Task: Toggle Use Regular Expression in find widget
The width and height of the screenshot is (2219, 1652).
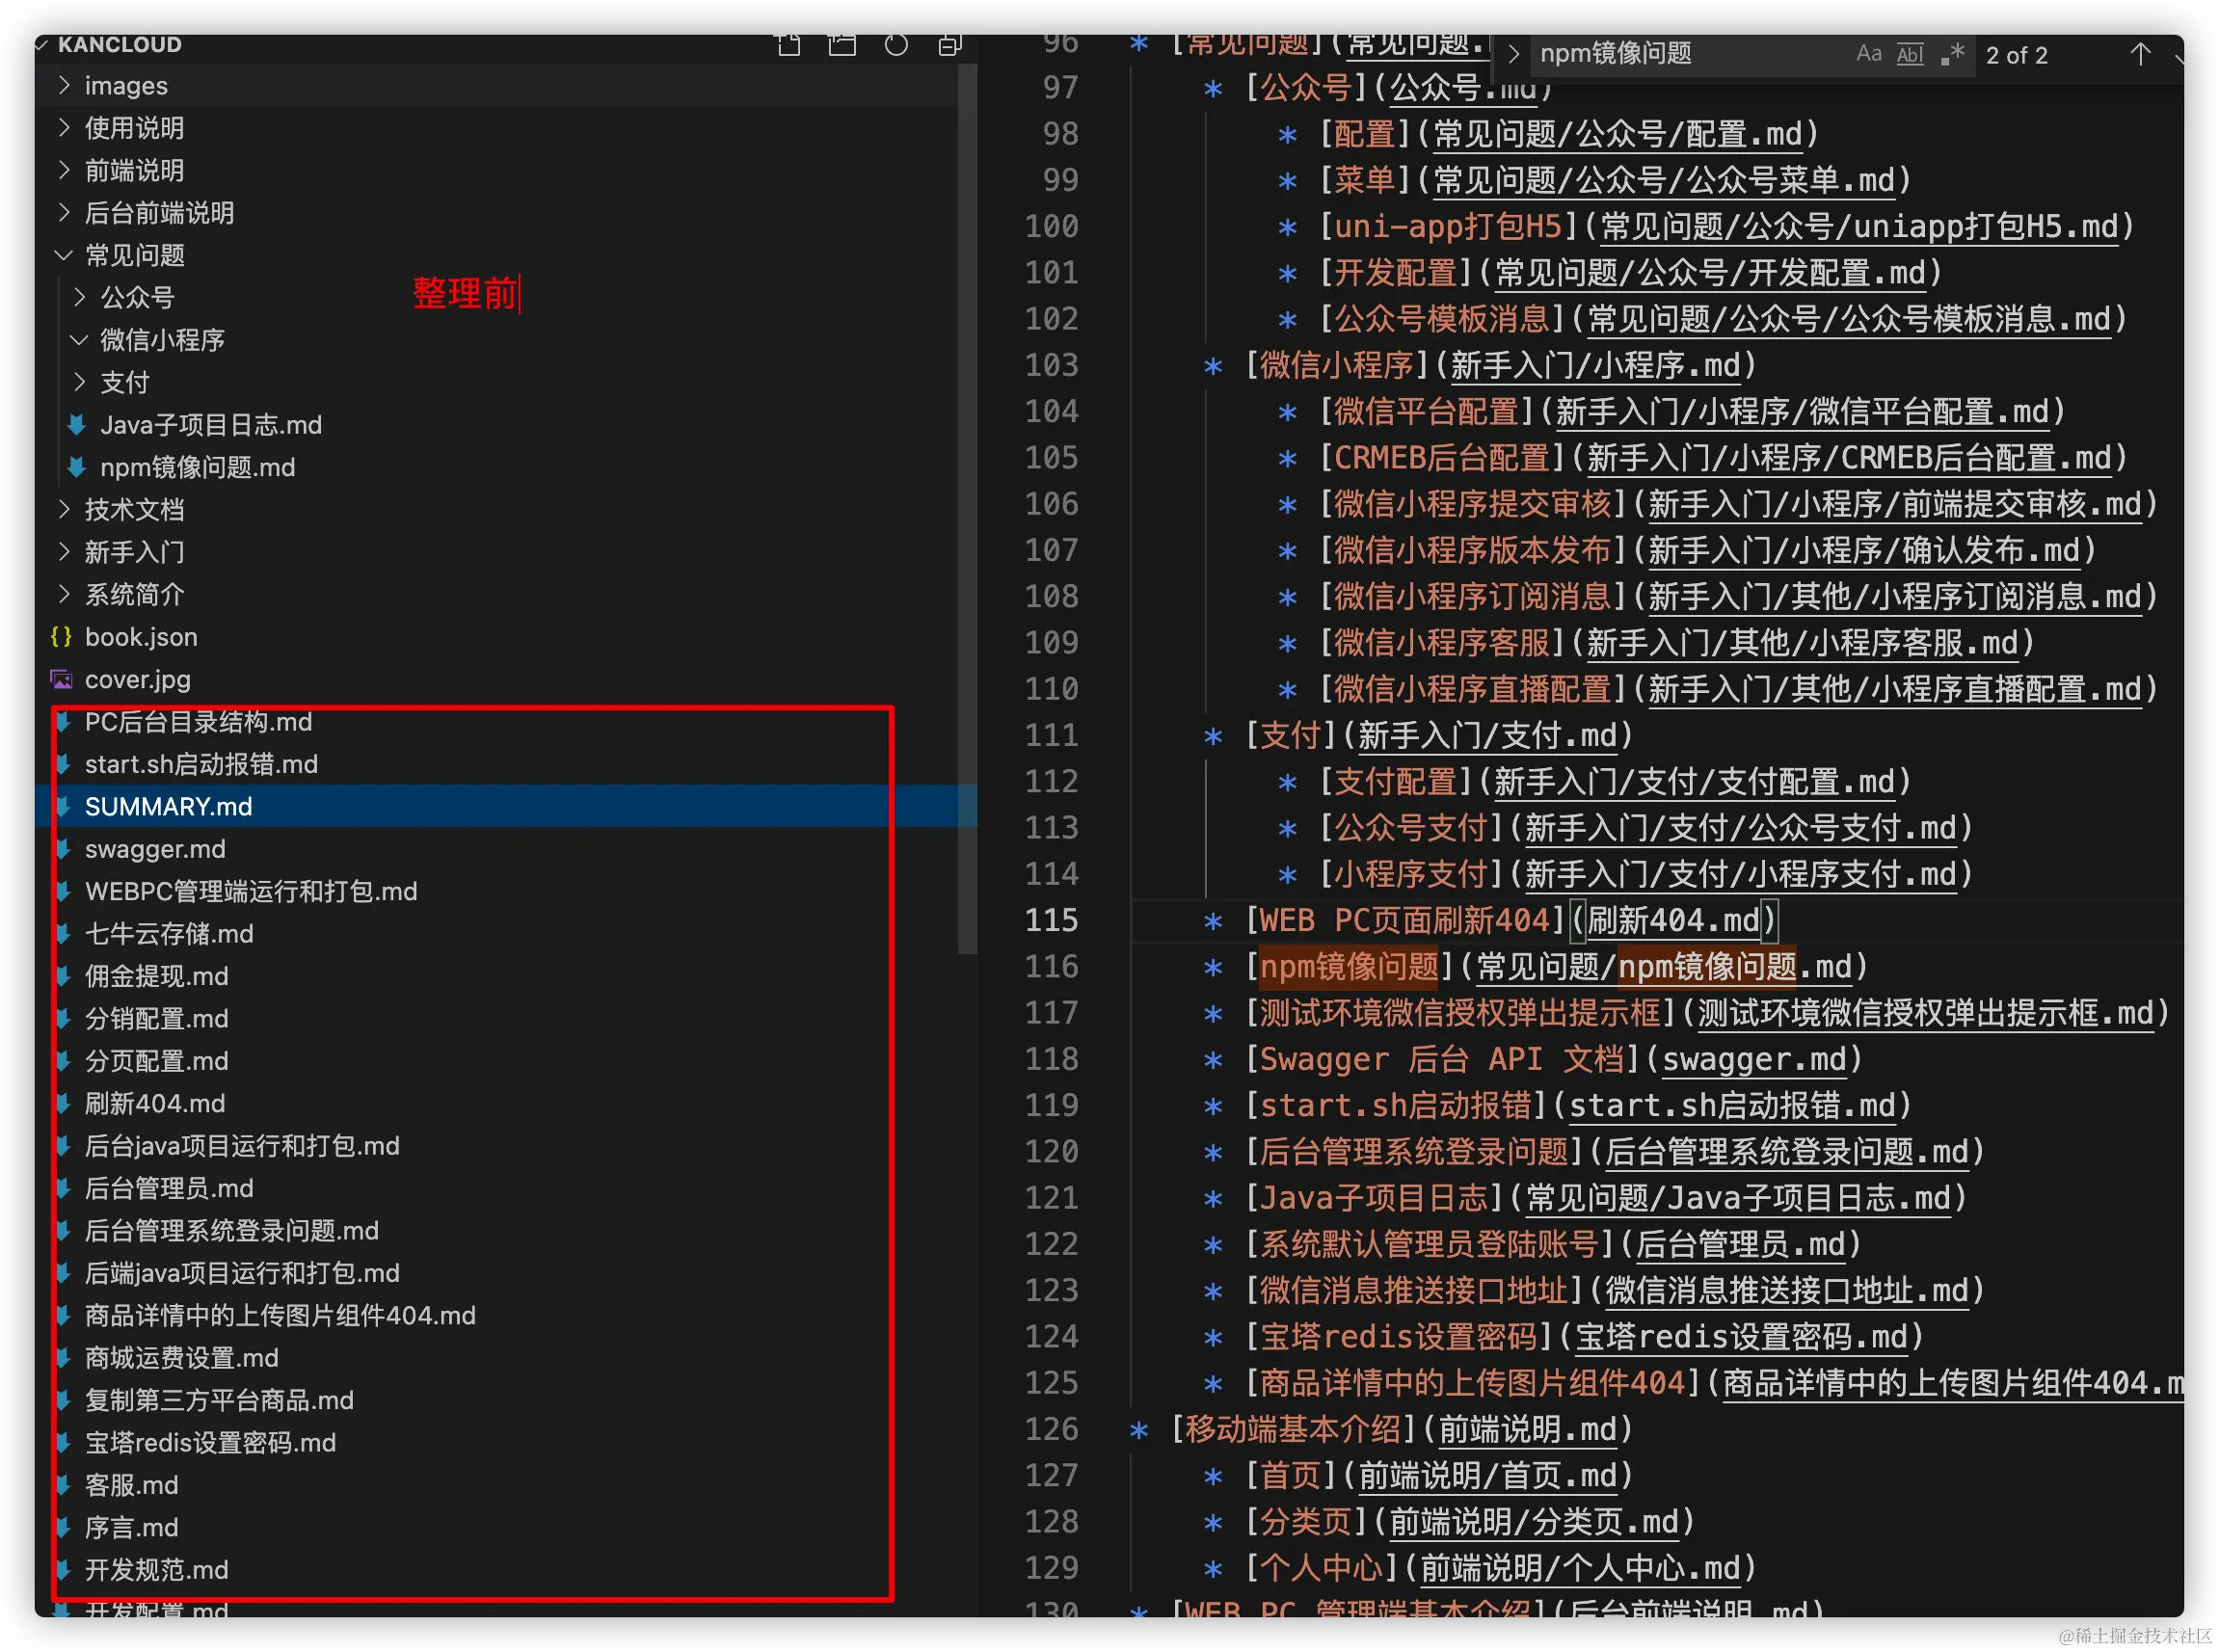Action: pos(1952,54)
